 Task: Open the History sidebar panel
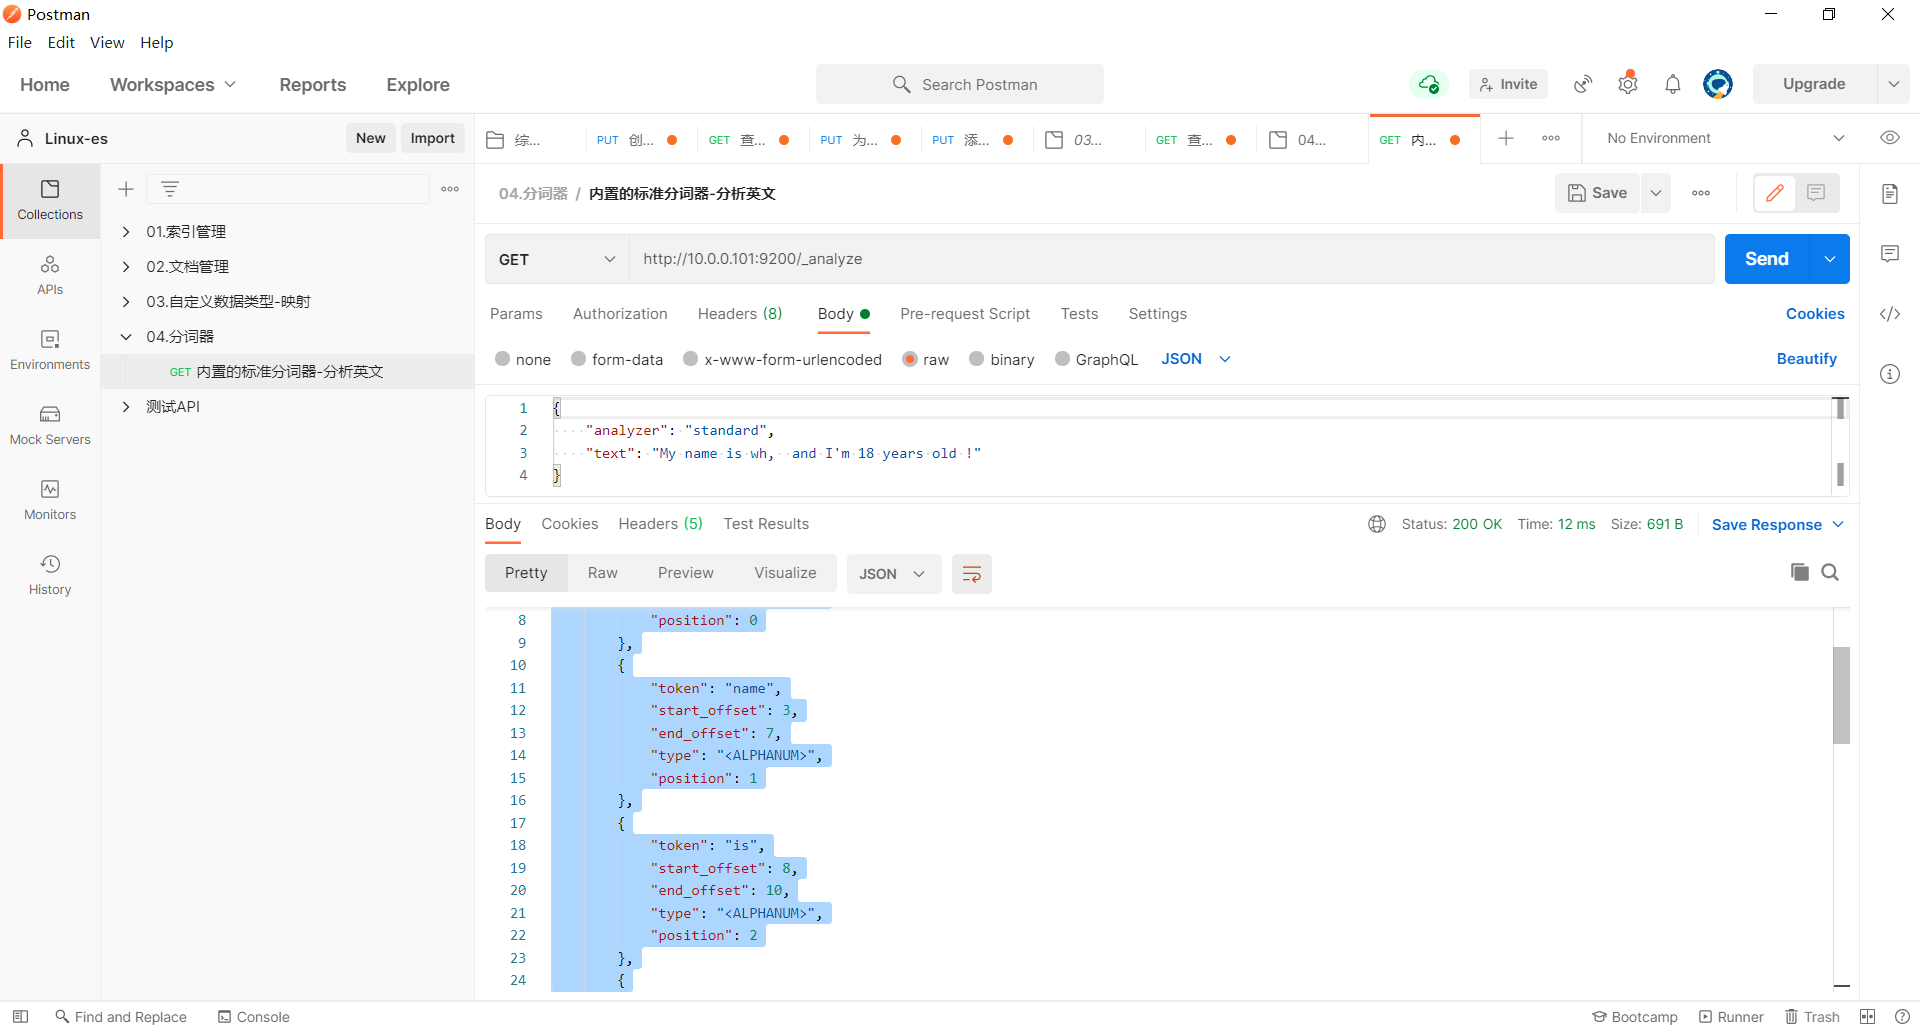50,576
